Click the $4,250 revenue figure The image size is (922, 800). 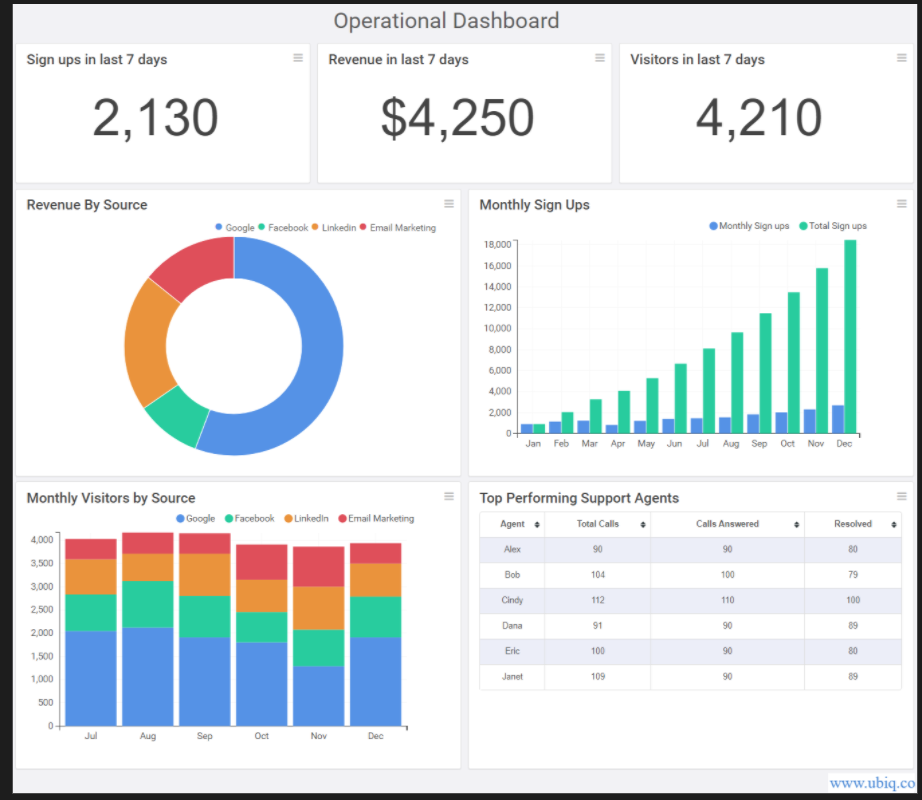click(x=457, y=119)
